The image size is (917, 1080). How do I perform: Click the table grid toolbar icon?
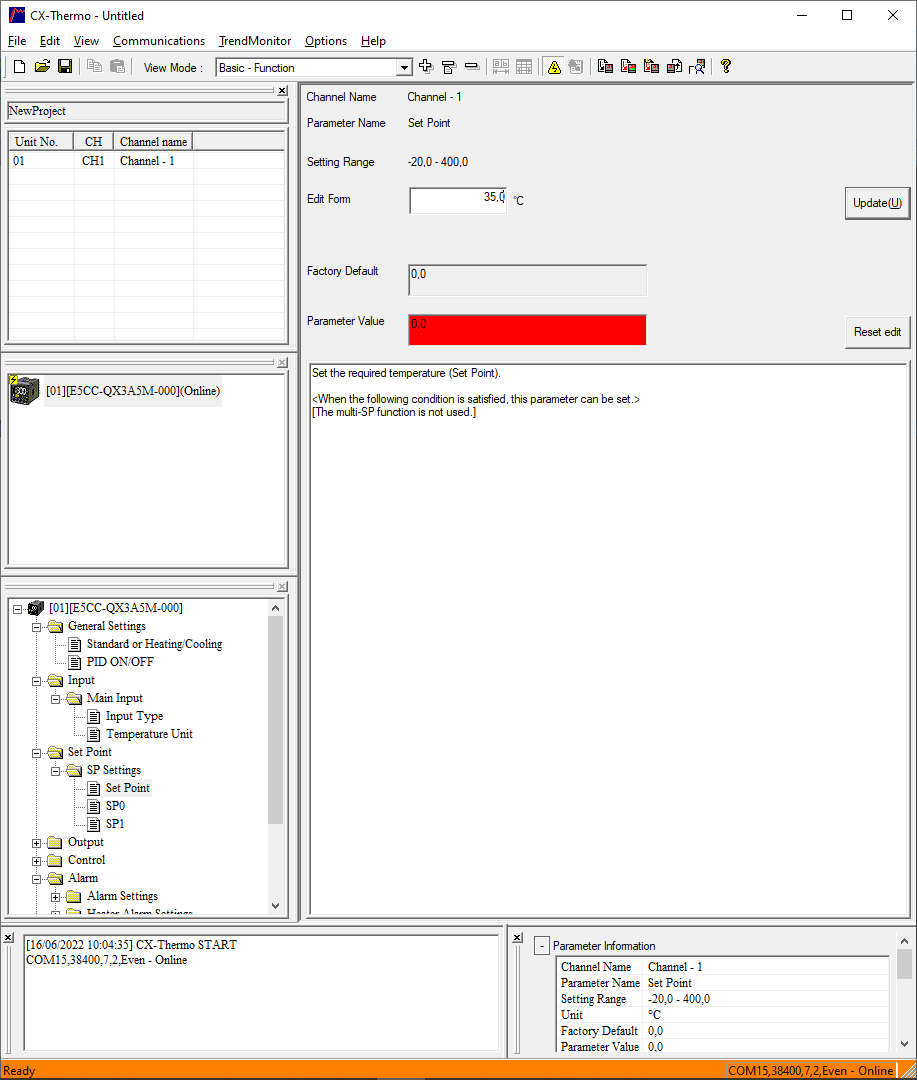pyautogui.click(x=524, y=67)
